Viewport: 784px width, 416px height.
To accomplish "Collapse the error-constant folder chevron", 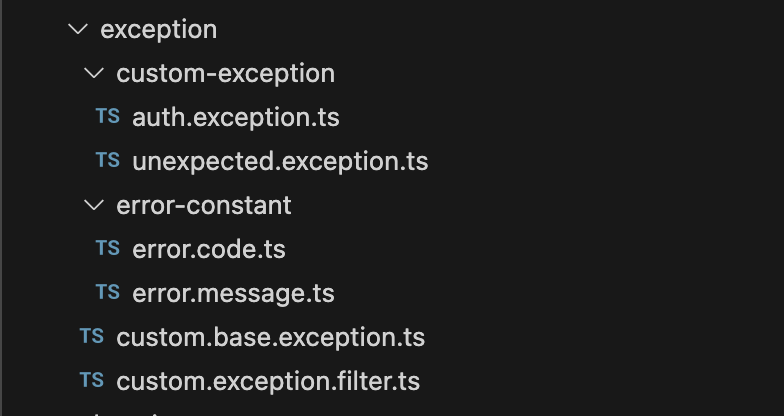I will 94,205.
